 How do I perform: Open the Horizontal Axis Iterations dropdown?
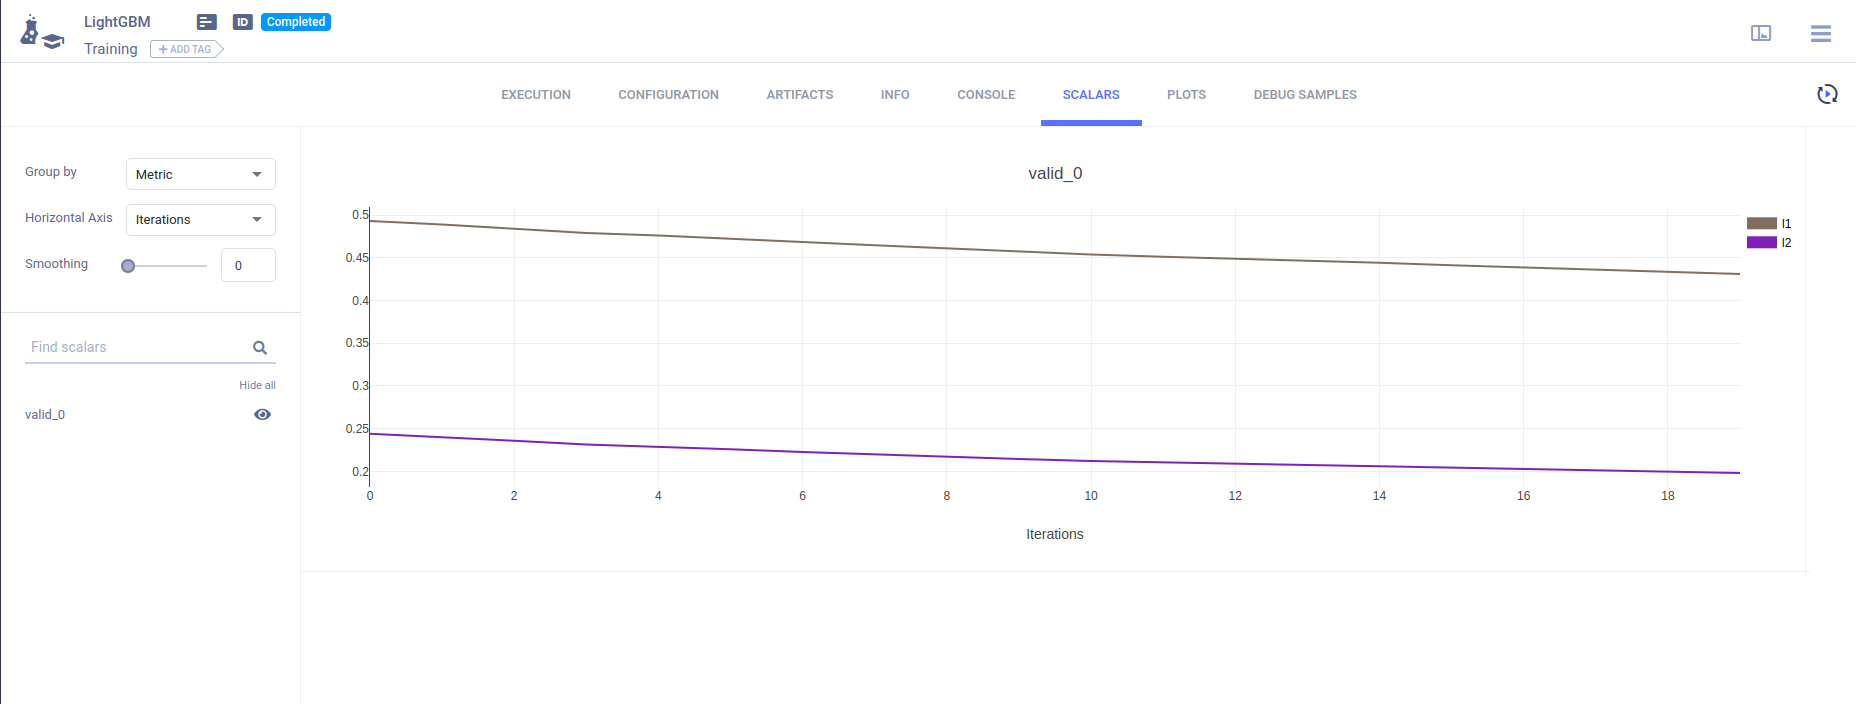(x=200, y=220)
